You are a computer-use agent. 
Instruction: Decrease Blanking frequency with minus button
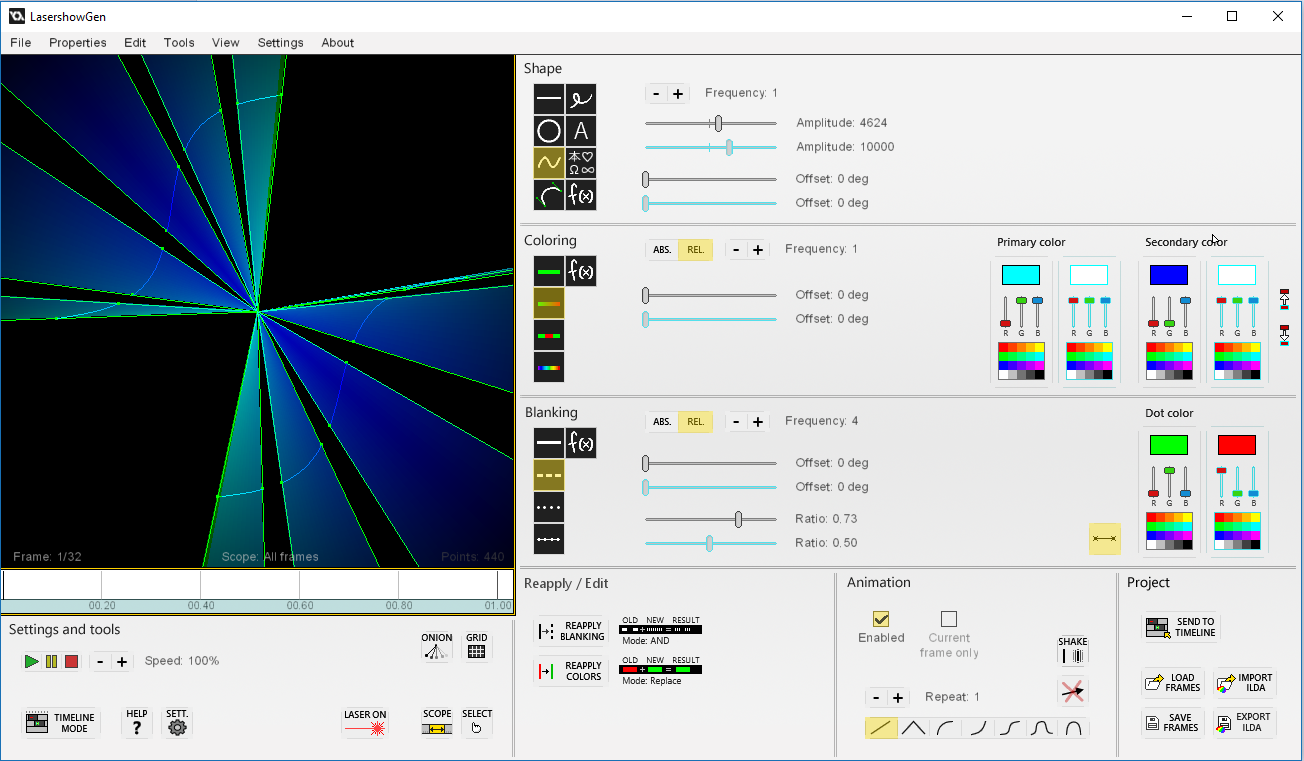point(736,422)
